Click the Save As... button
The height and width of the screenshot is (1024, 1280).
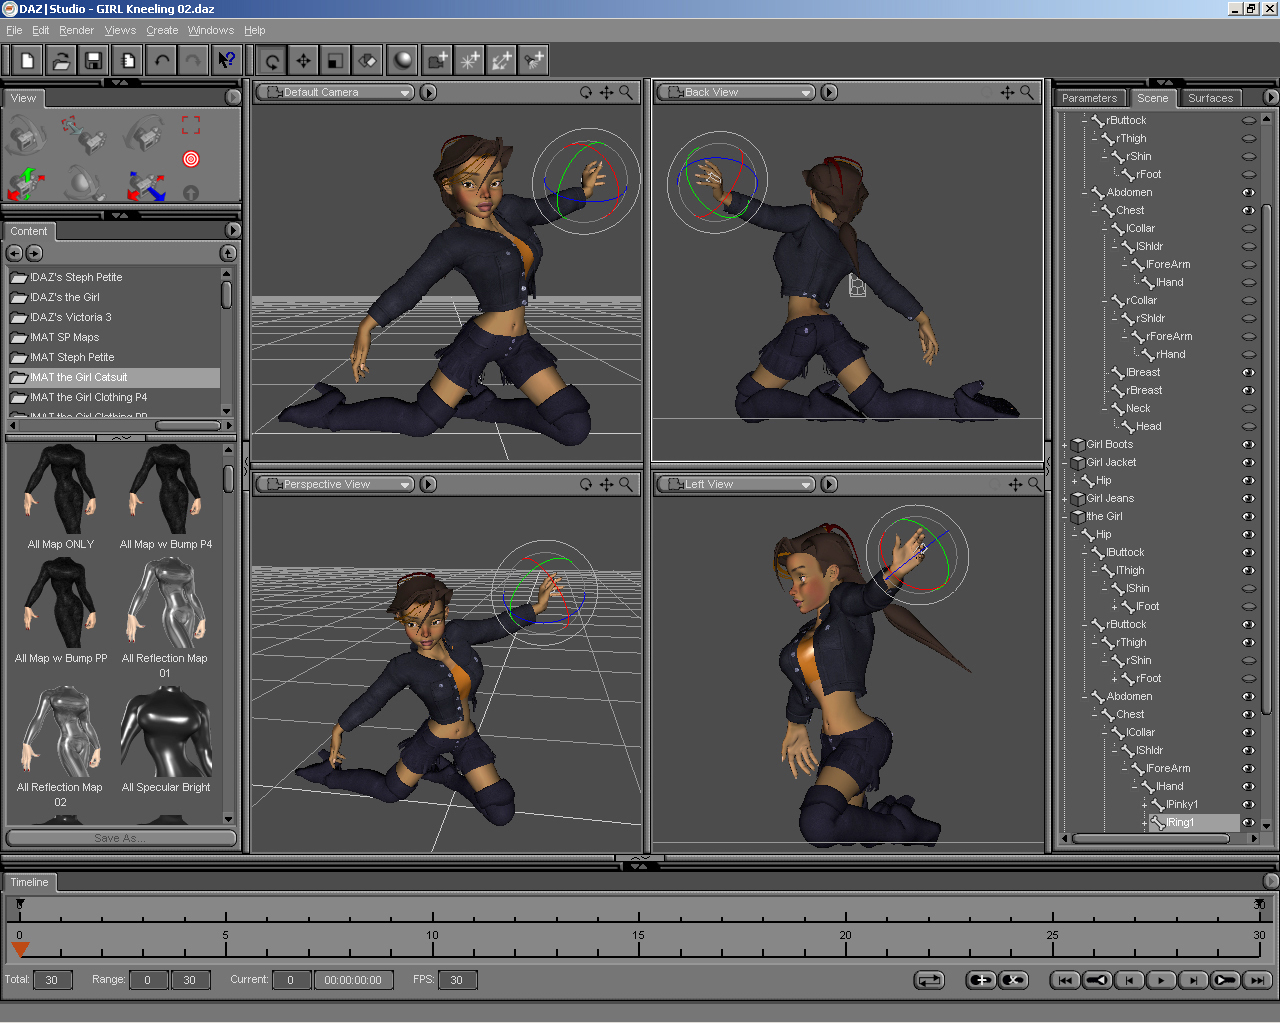coord(121,838)
